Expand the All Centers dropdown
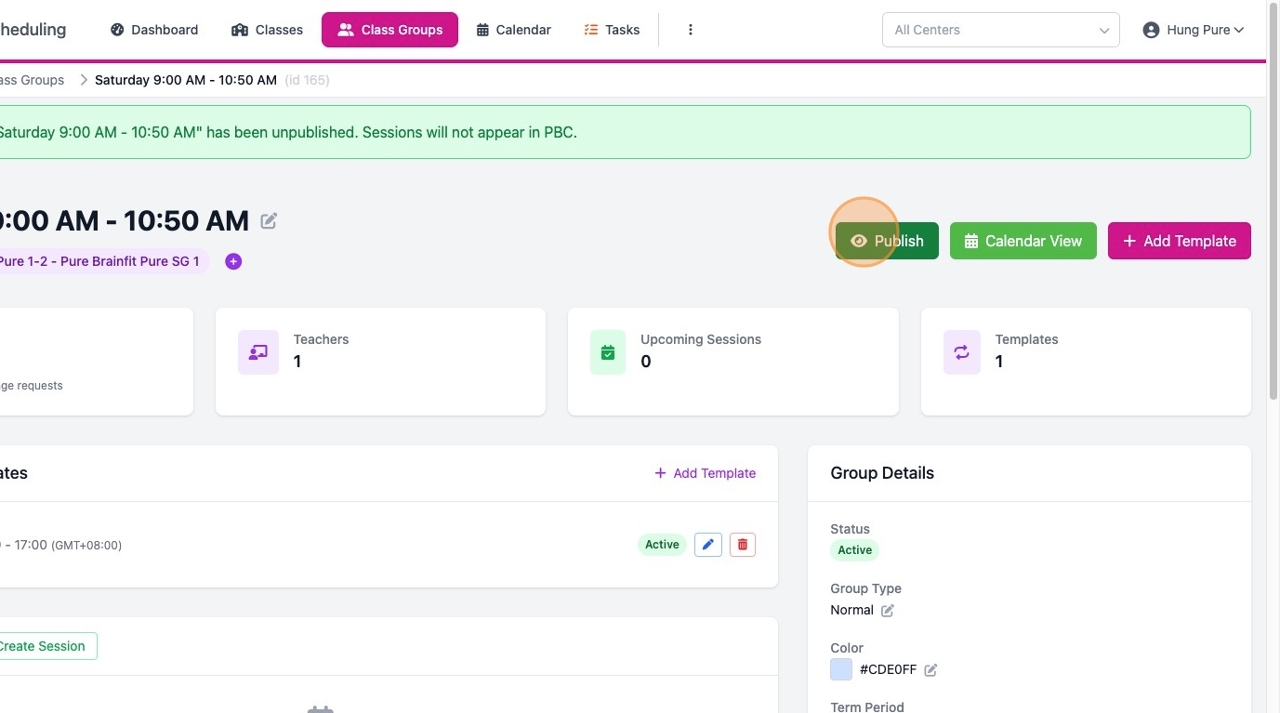The image size is (1280, 713). coord(1001,30)
